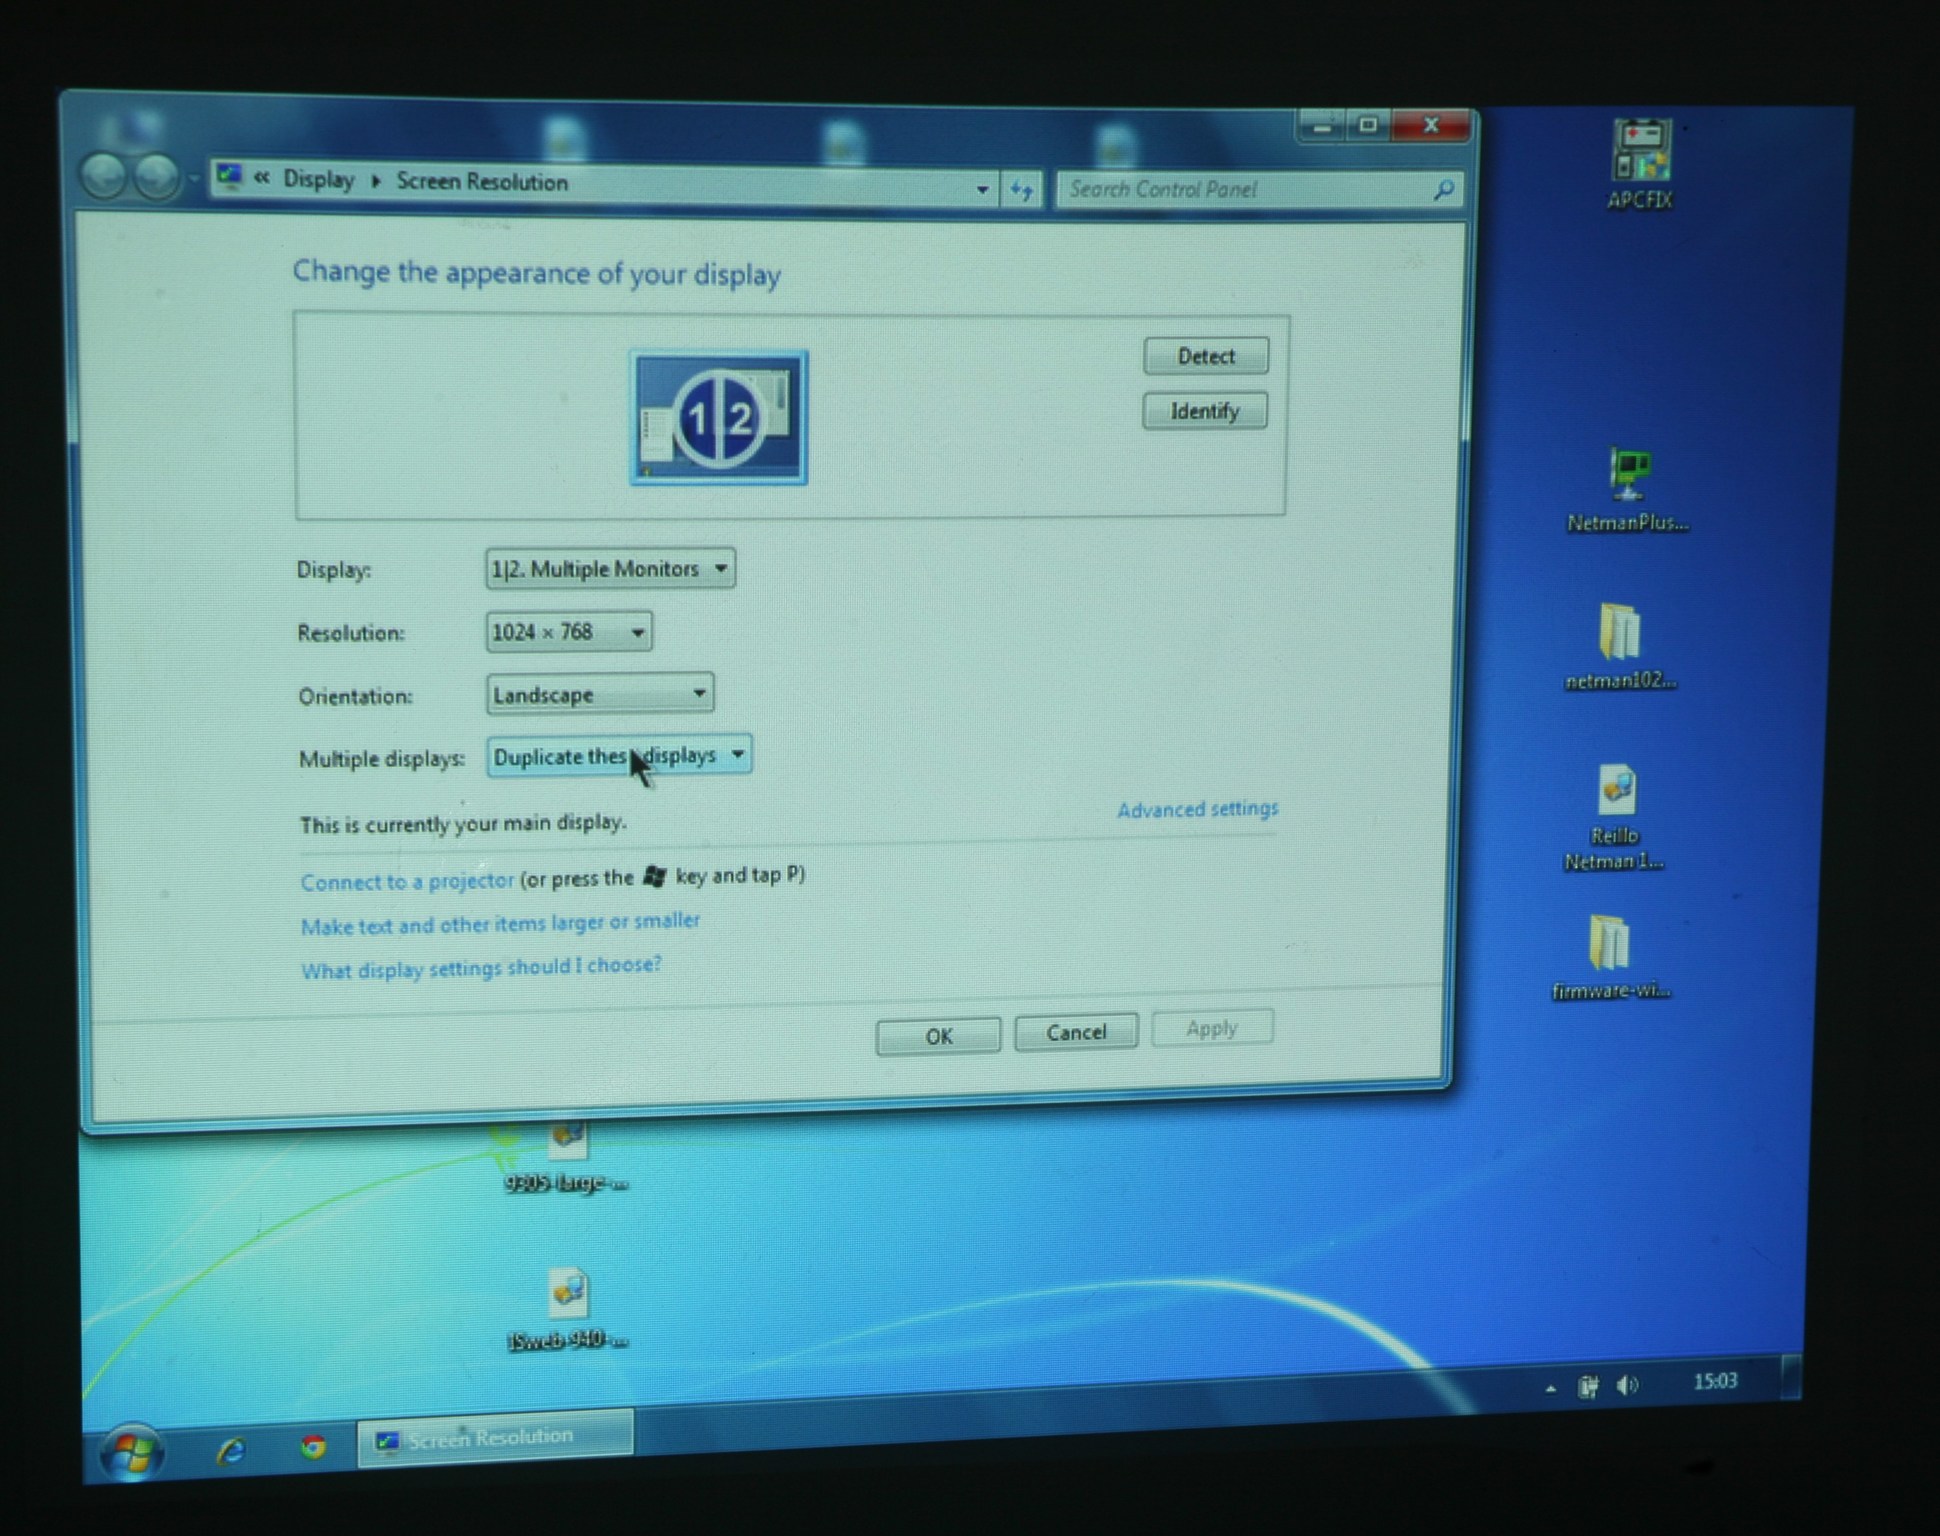Screen dimensions: 1940x1536
Task: Focus the Search Control Panel field
Action: tap(1260, 189)
